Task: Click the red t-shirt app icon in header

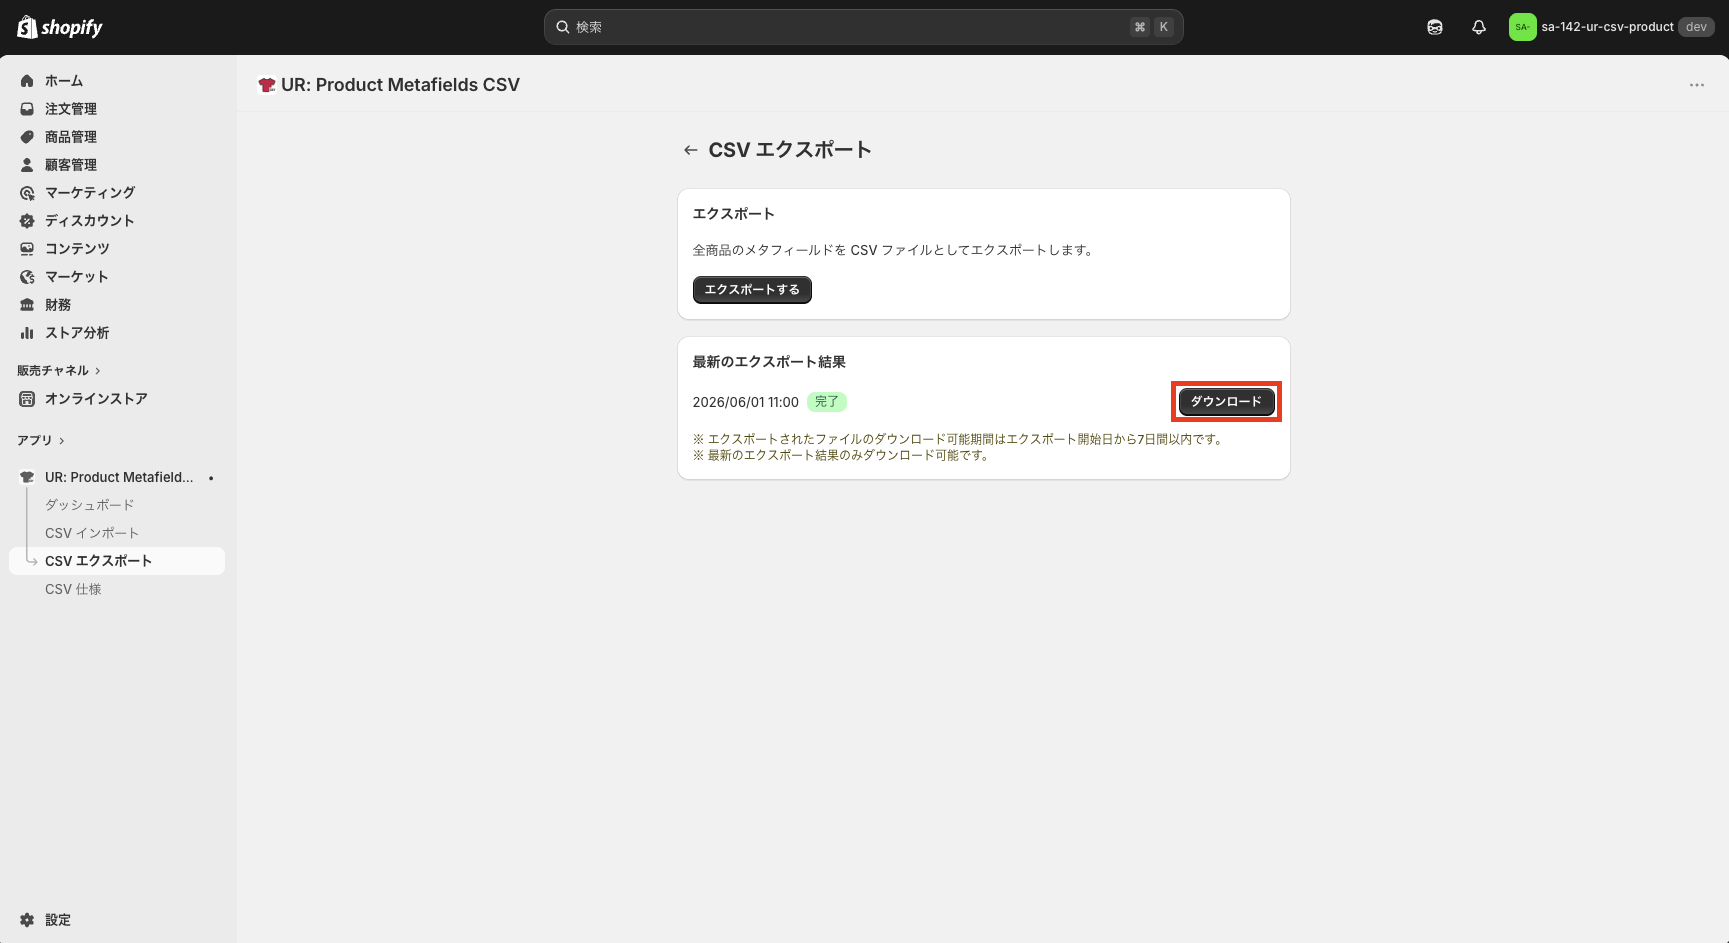Action: click(x=267, y=85)
